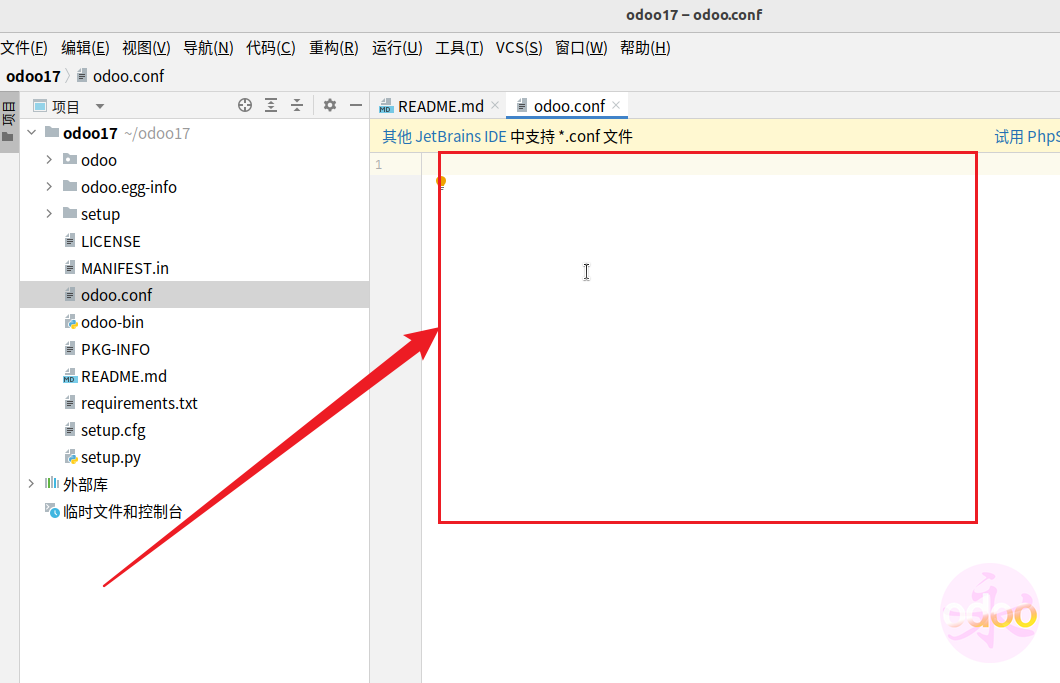Viewport: 1060px width, 683px height.
Task: Click the locate/select opened file target icon
Action: point(245,105)
